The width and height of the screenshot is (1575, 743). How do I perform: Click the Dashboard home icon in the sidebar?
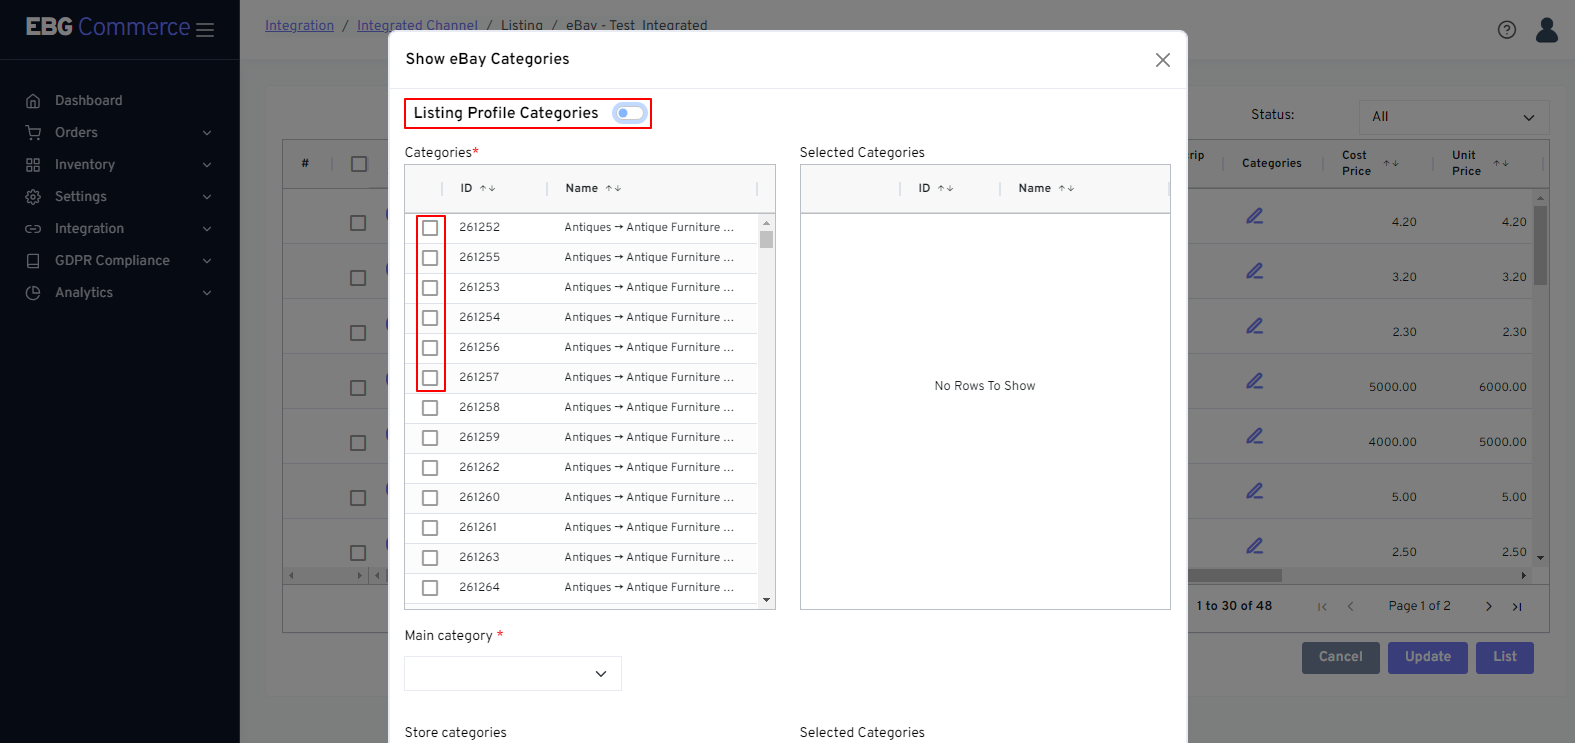(33, 101)
